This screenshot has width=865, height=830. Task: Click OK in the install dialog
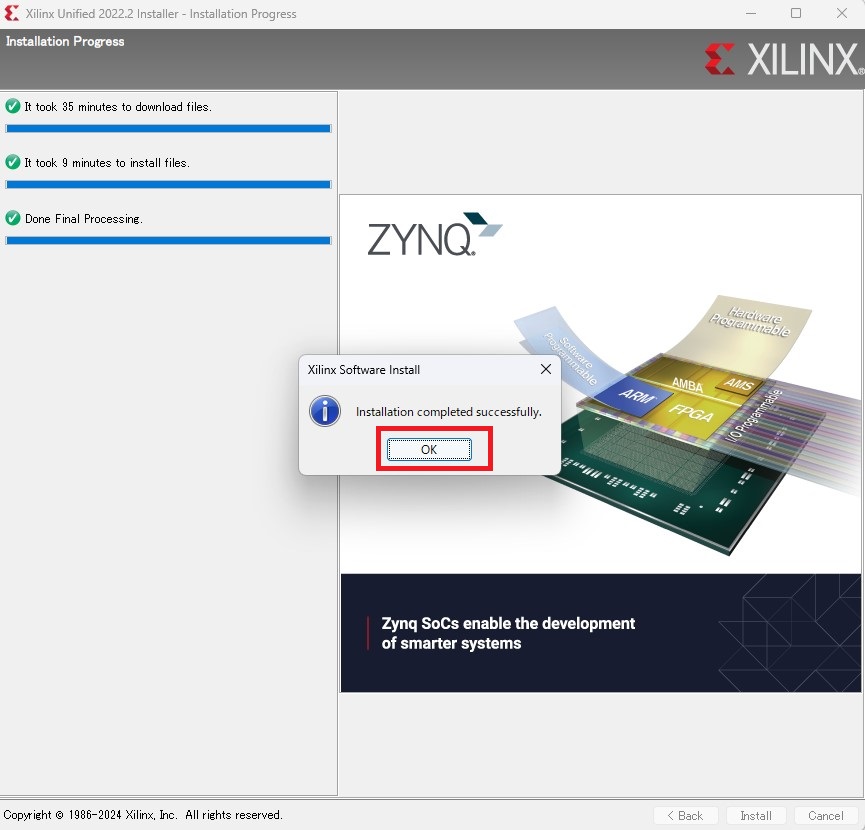pos(429,449)
